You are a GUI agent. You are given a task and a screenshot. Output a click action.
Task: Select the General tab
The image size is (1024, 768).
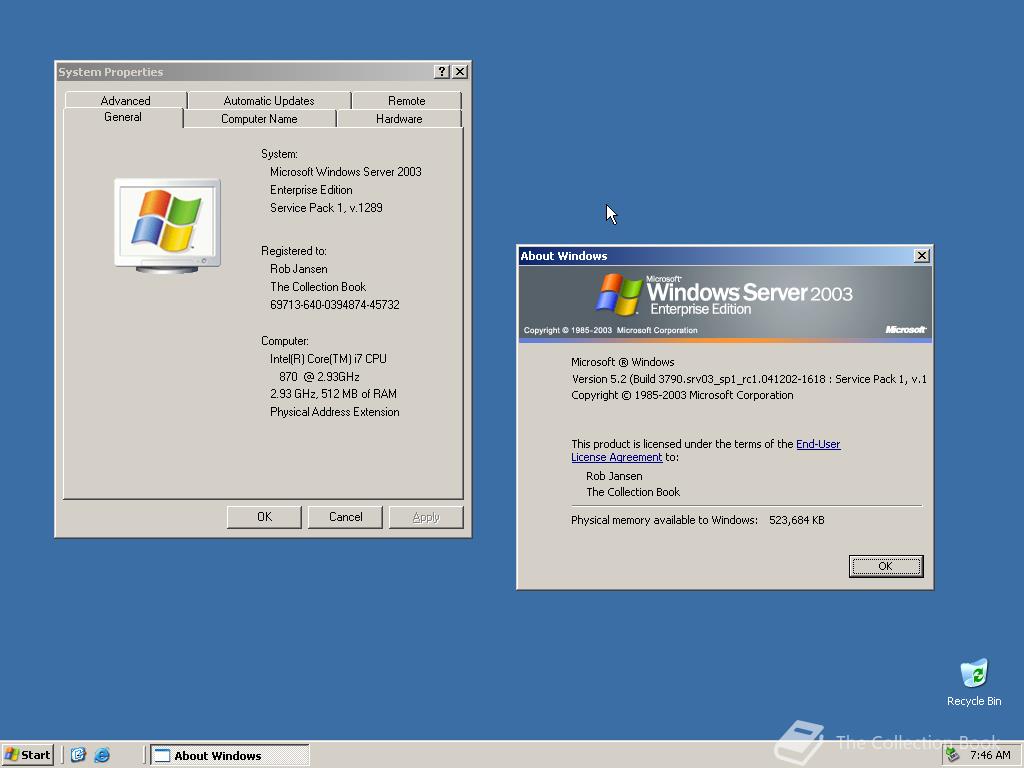pyautogui.click(x=123, y=118)
